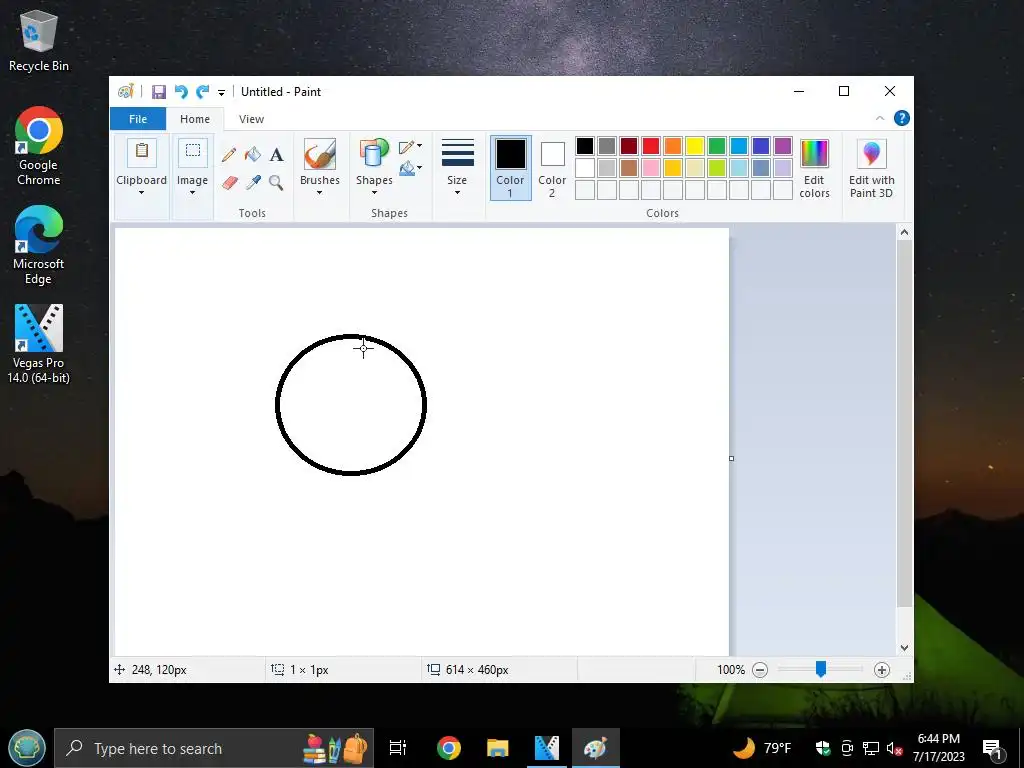Click the Vegas Pro taskbar icon

point(547,748)
